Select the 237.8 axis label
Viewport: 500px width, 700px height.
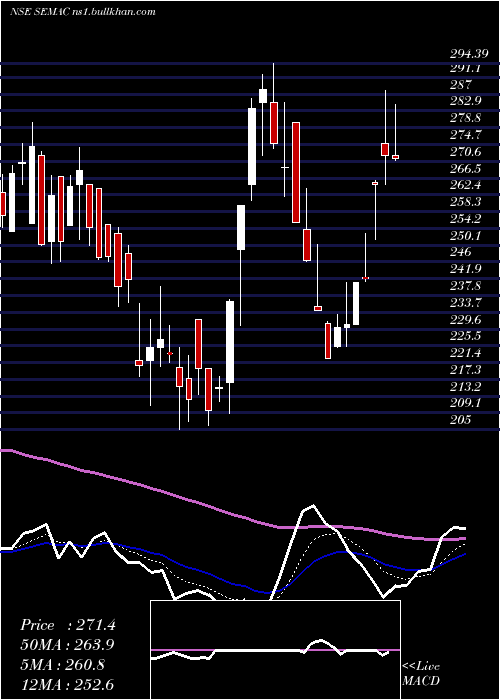coord(465,286)
